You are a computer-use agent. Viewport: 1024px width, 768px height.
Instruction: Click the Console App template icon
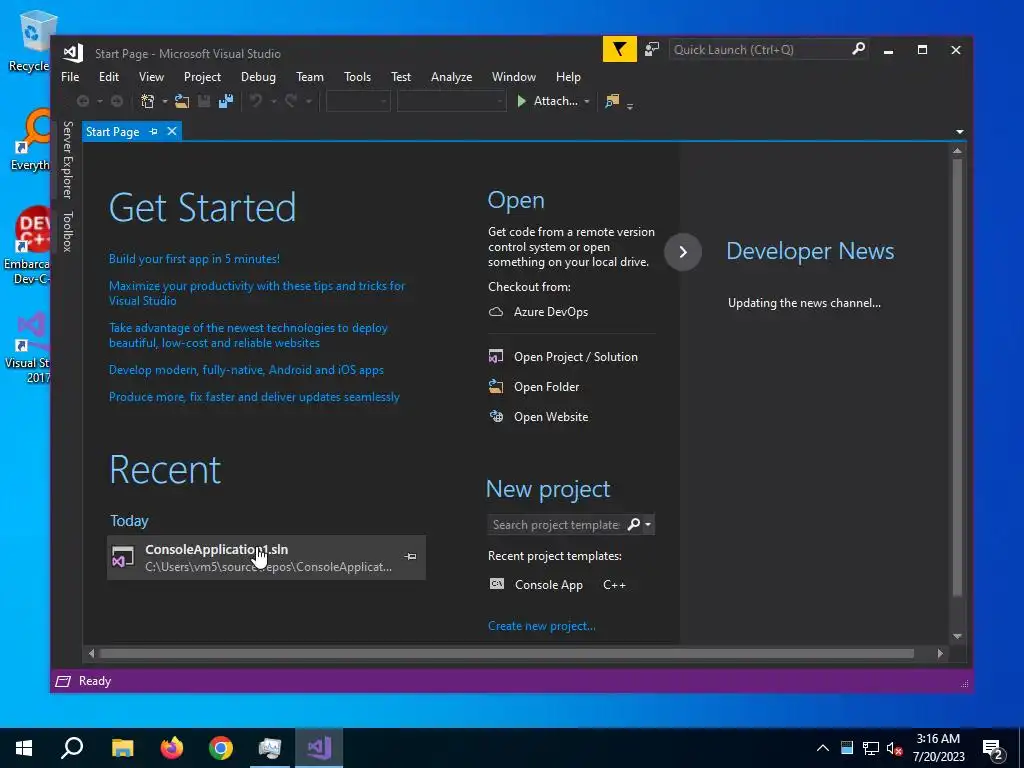[497, 584]
